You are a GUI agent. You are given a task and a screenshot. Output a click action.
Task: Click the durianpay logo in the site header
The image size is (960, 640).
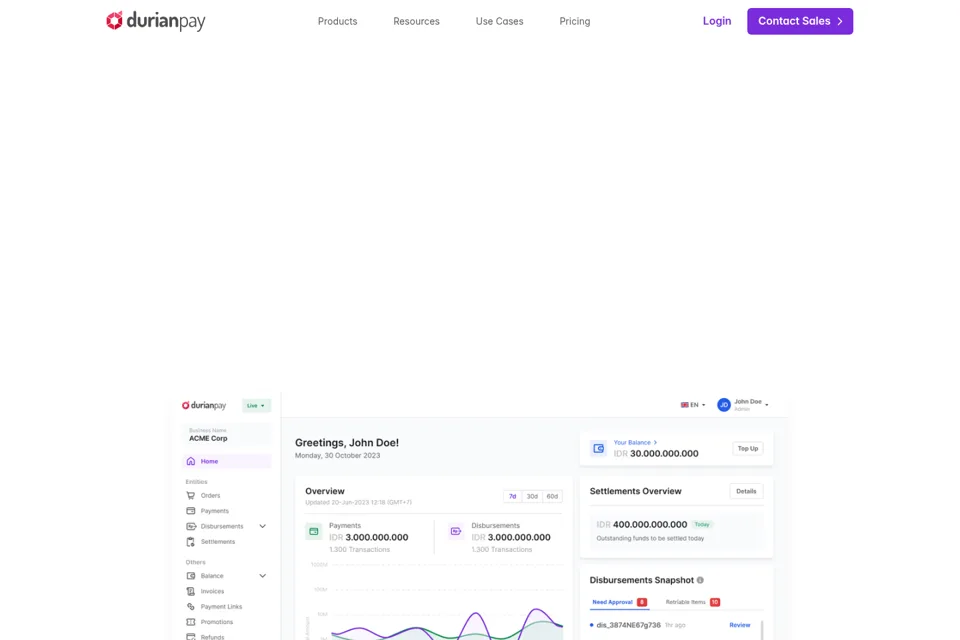156,21
